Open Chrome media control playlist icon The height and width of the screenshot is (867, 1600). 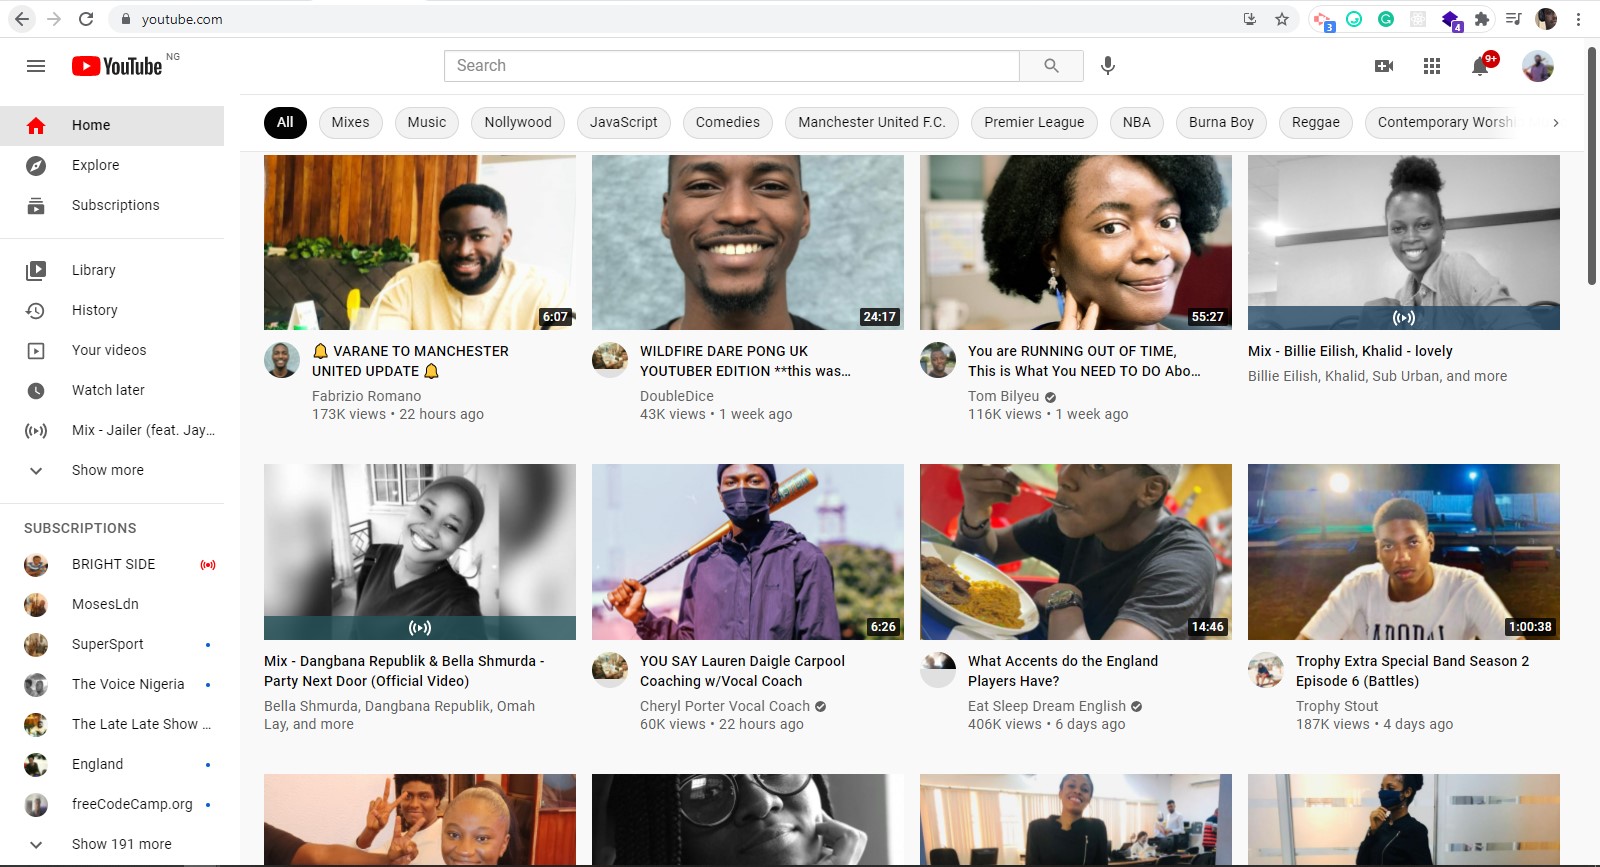(1513, 19)
